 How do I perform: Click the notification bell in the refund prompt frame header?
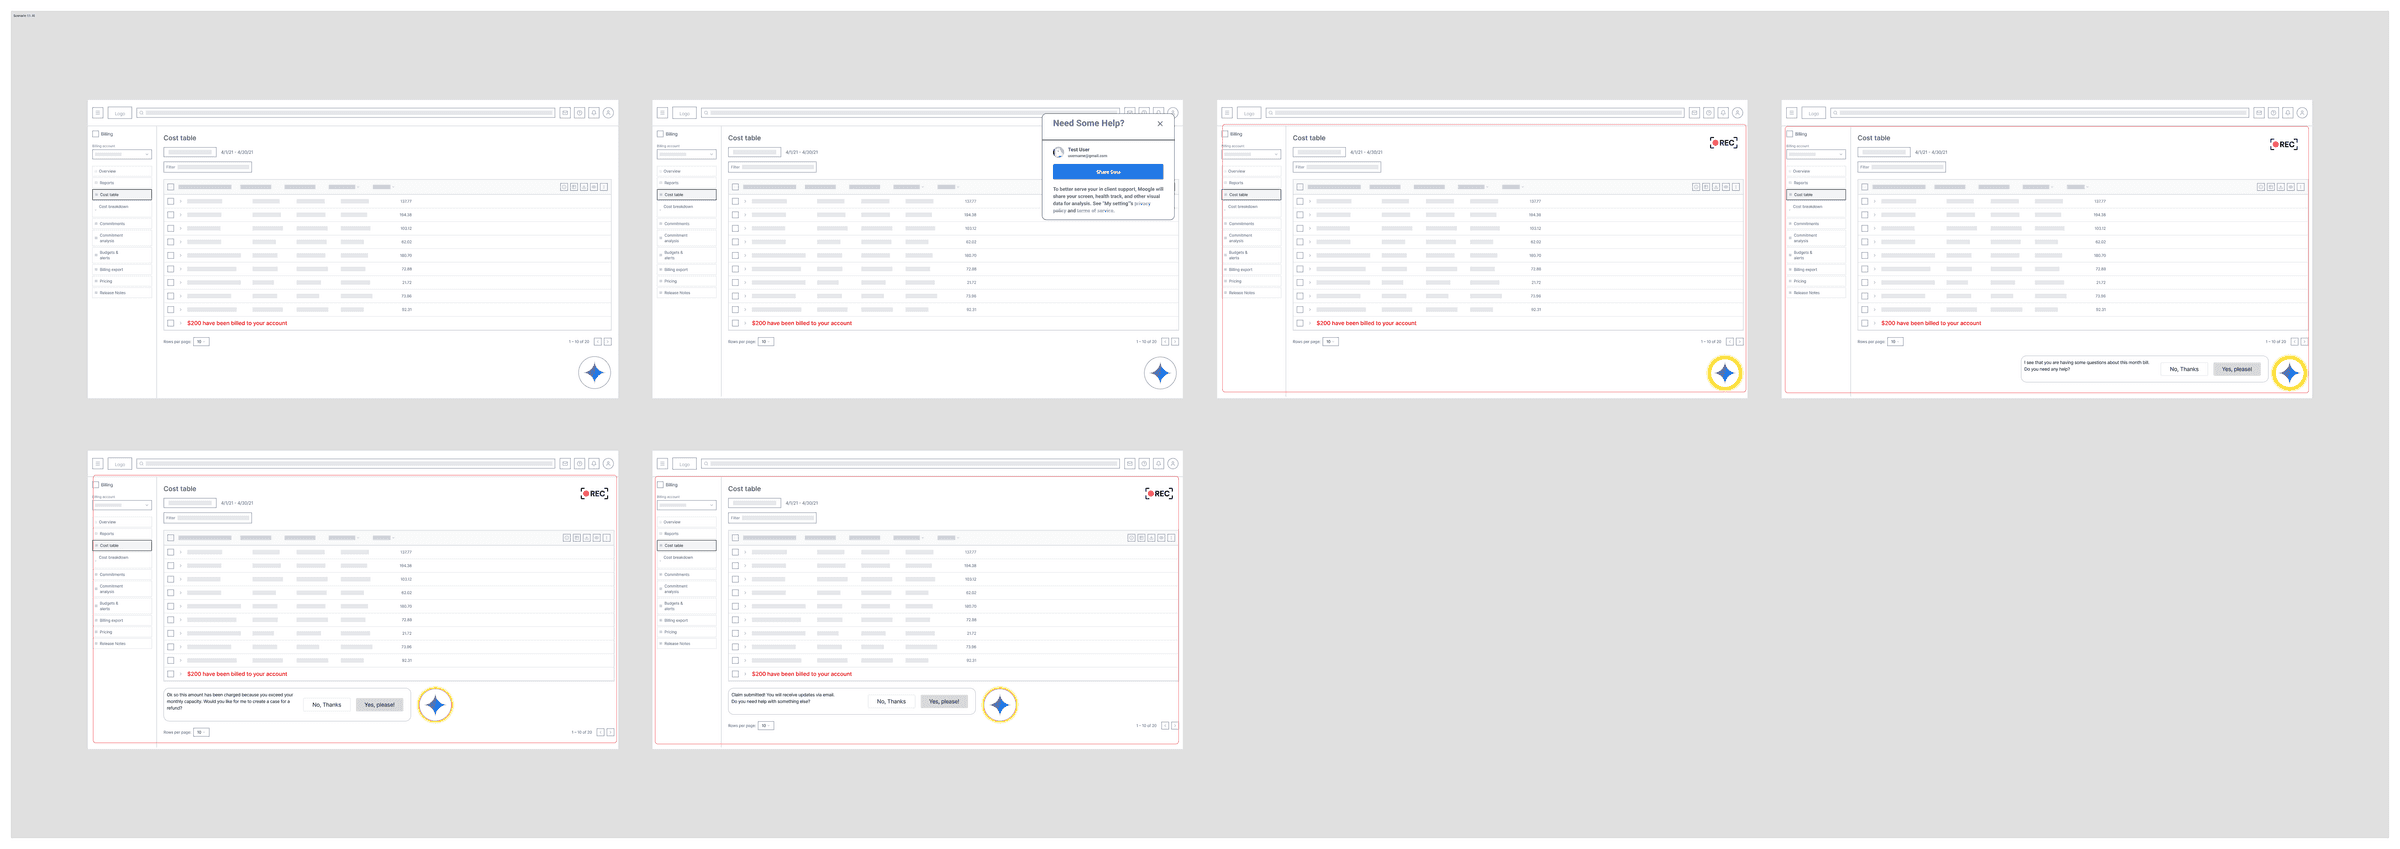coord(594,464)
